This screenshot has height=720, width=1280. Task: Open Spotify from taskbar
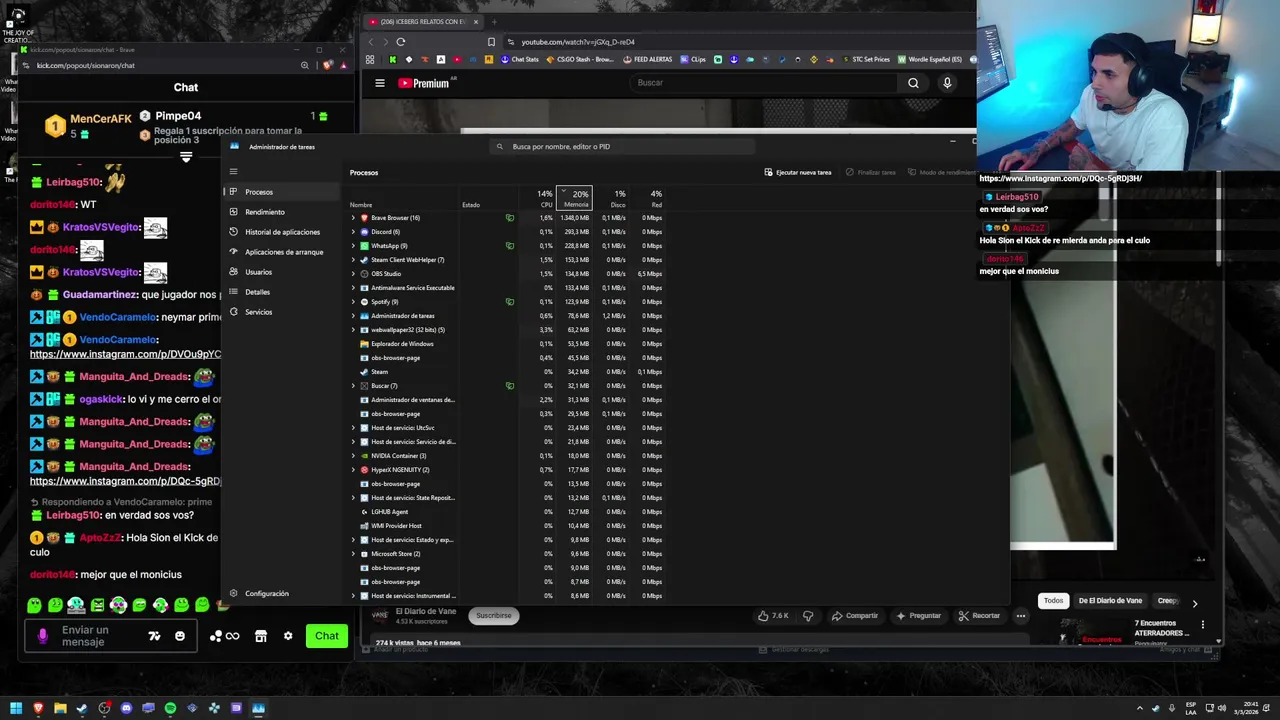170,708
